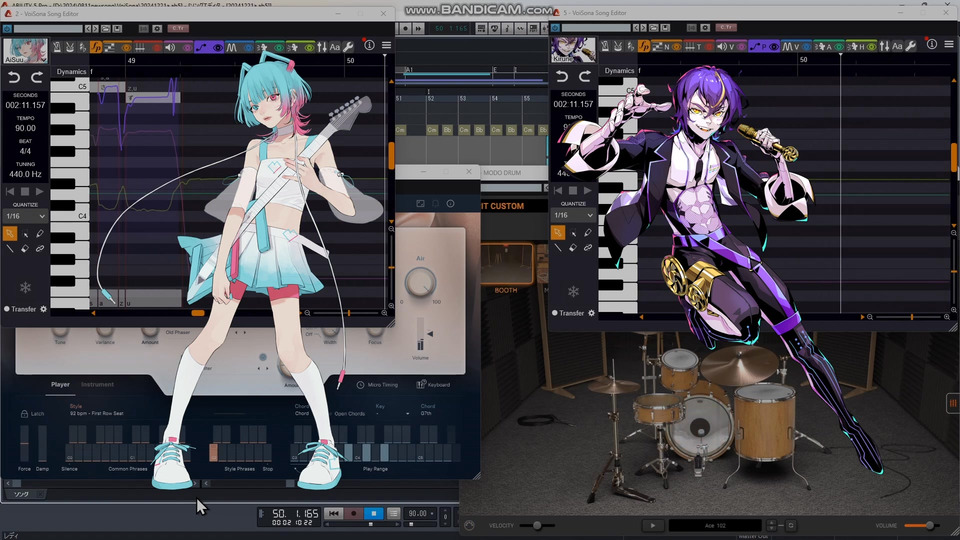Toggle the Latch lock

click(24, 414)
